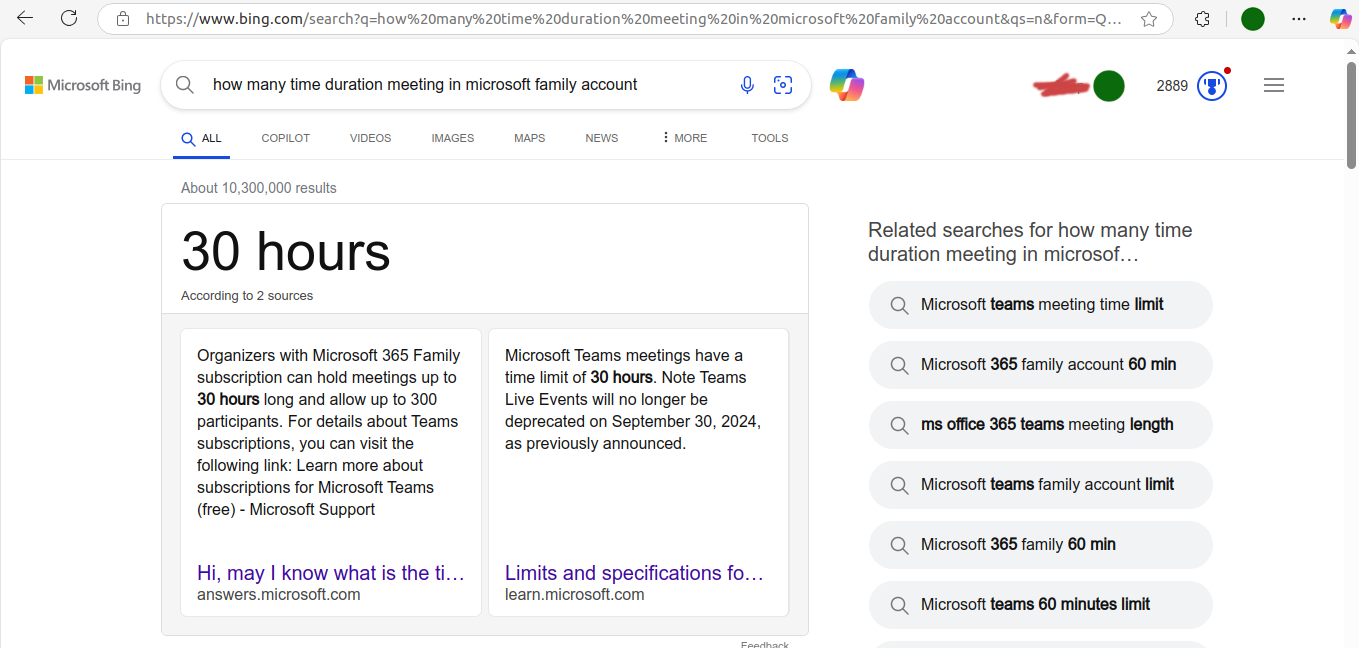Image resolution: width=1359 pixels, height=648 pixels.
Task: Click the answers.microsoft.com source text
Action: 279,595
